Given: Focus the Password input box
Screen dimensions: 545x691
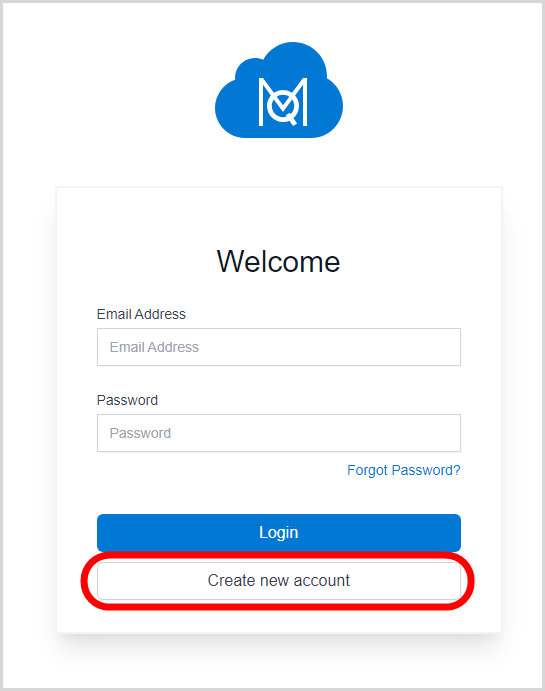Looking at the screenshot, I should tap(279, 433).
